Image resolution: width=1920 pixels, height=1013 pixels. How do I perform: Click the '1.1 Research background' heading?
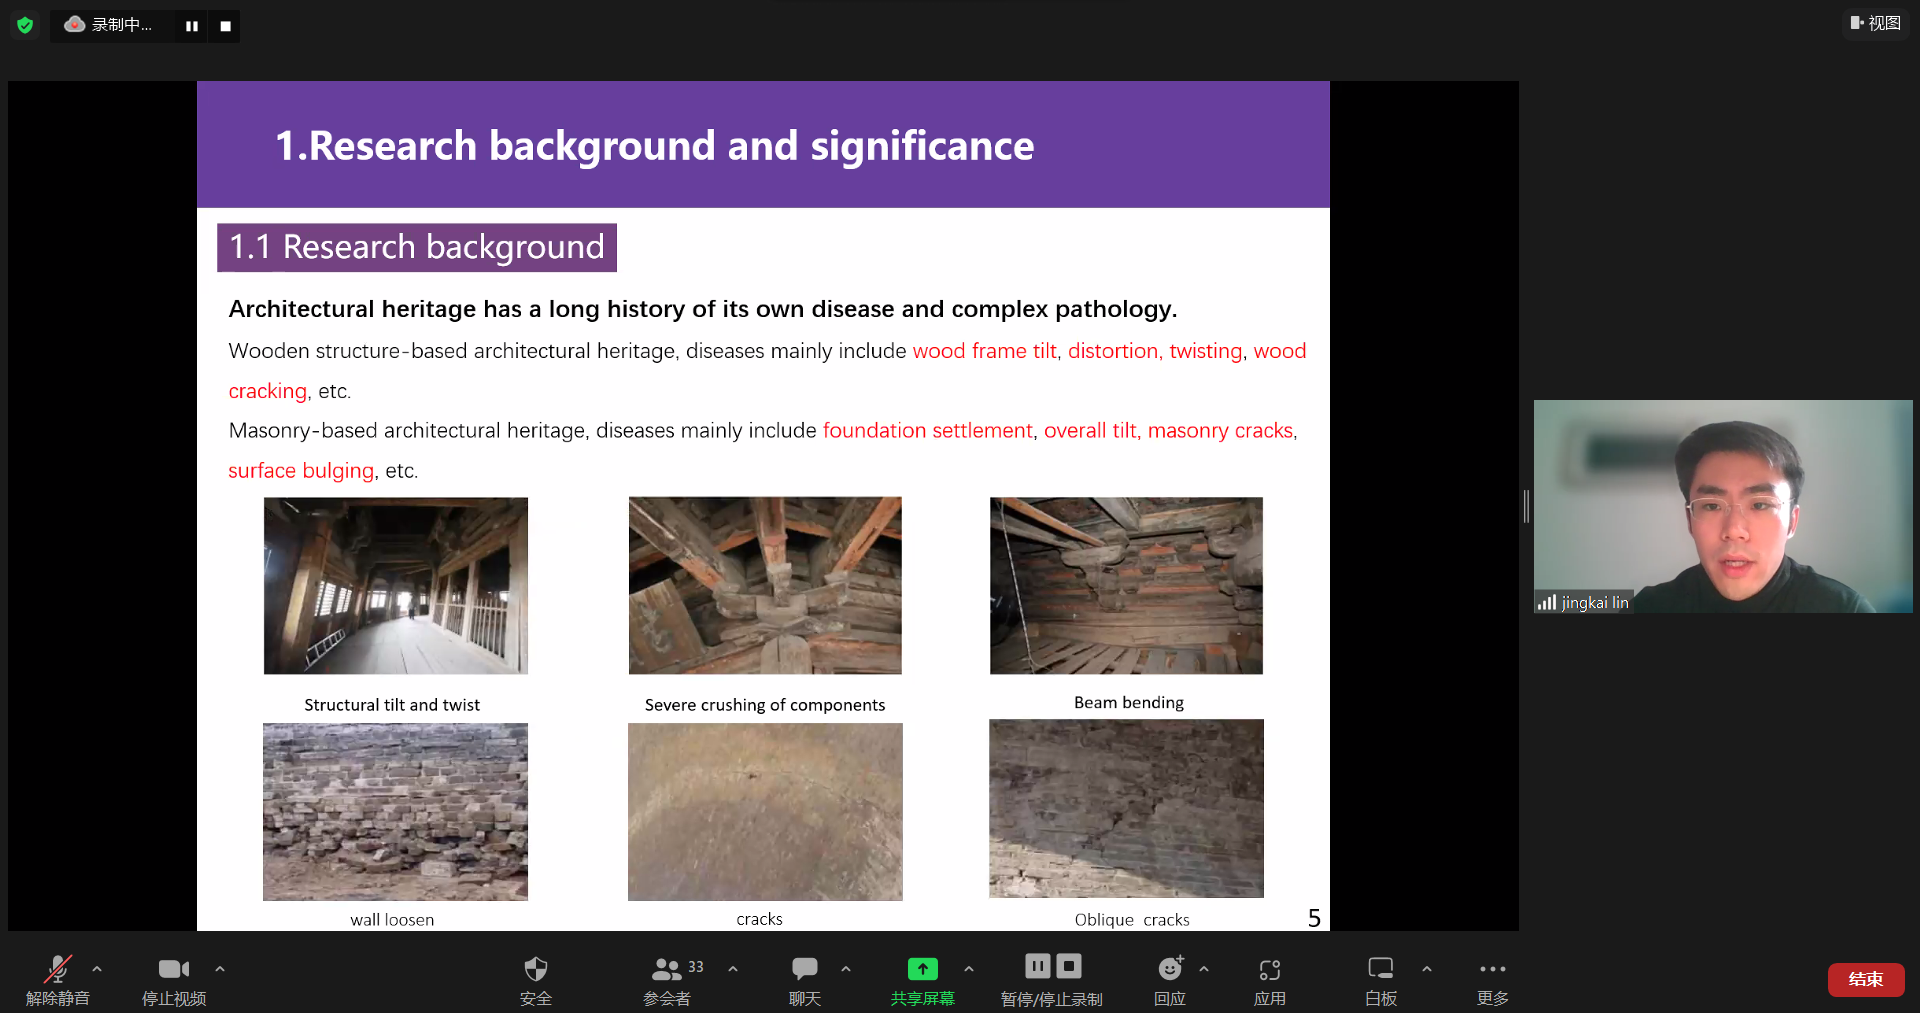coord(417,247)
